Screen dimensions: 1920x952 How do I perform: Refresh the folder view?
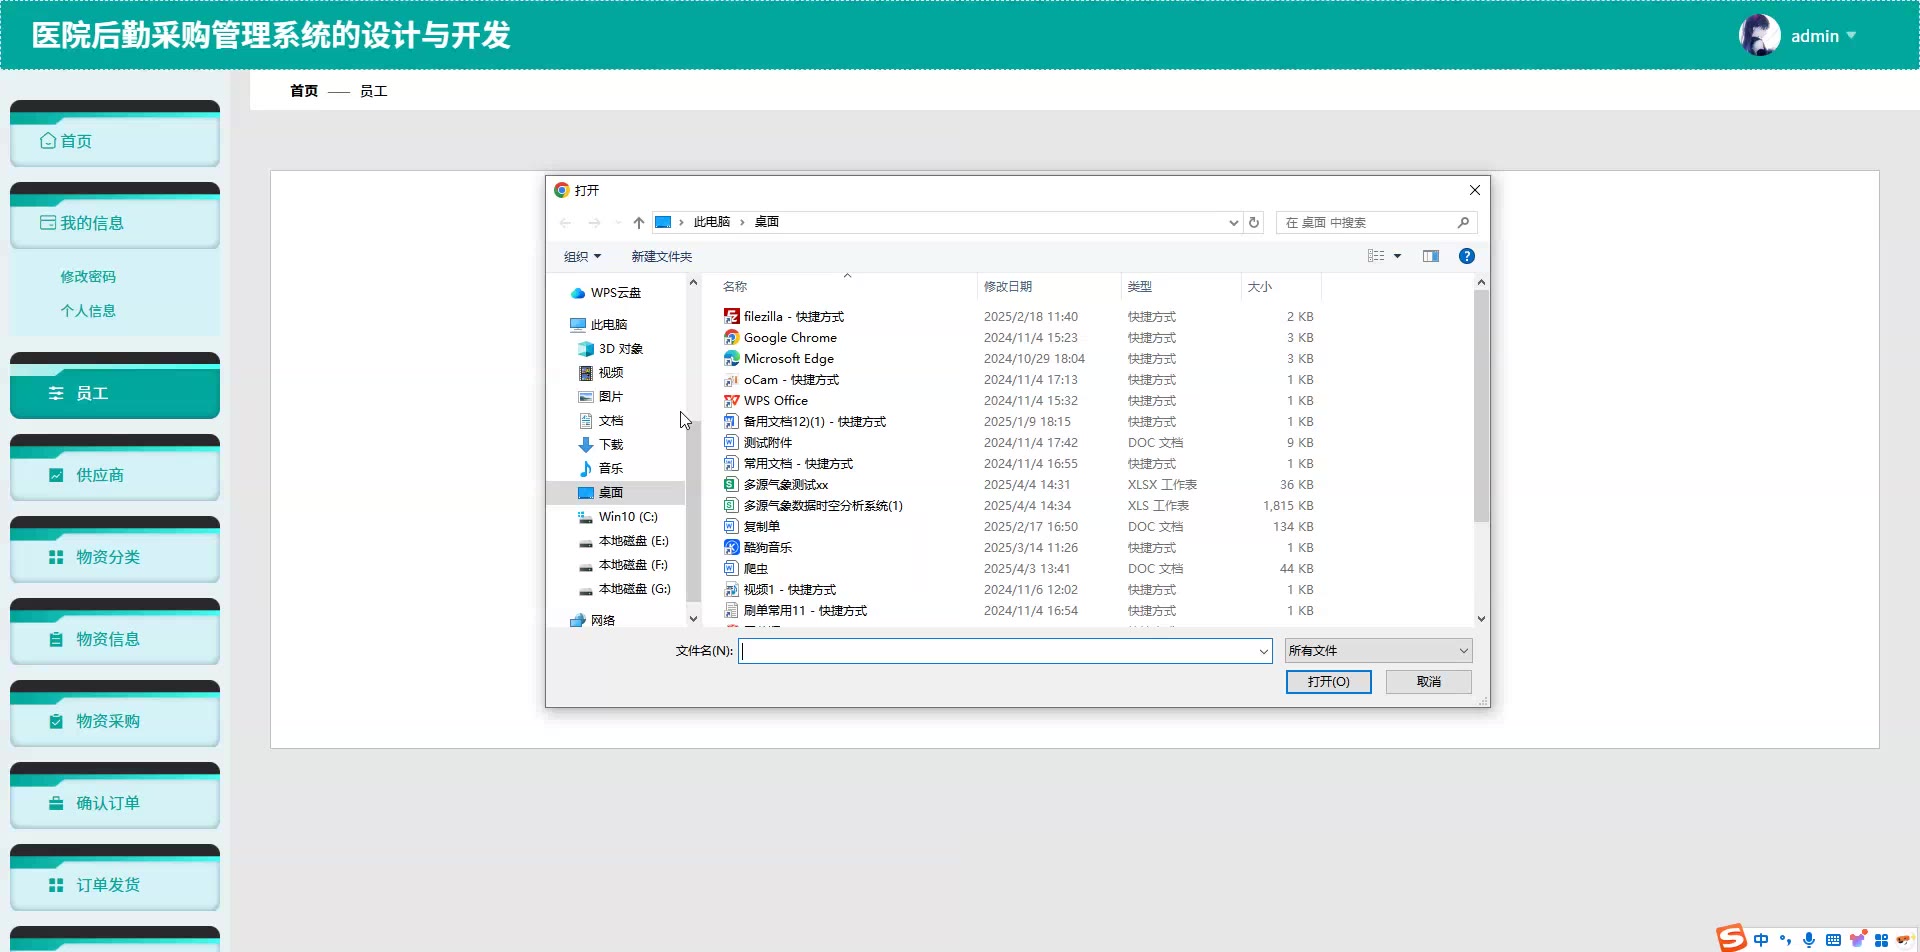point(1254,223)
